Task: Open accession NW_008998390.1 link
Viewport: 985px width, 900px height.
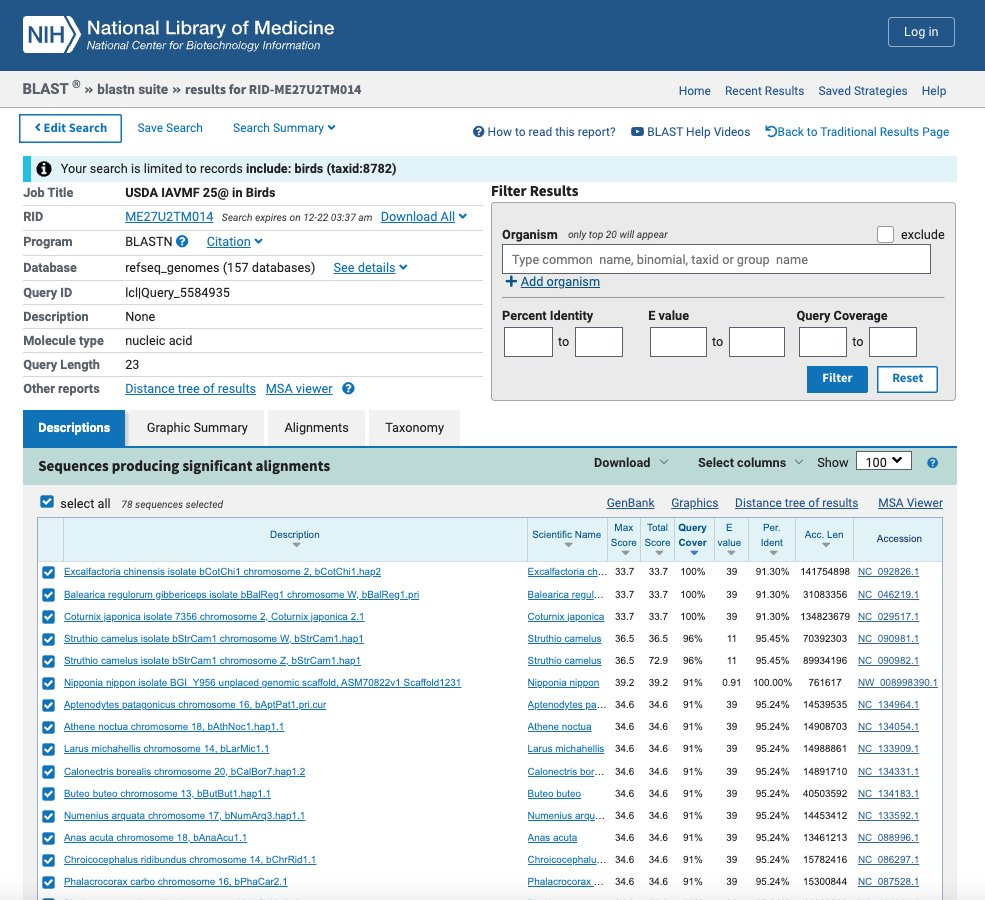Action: [898, 683]
